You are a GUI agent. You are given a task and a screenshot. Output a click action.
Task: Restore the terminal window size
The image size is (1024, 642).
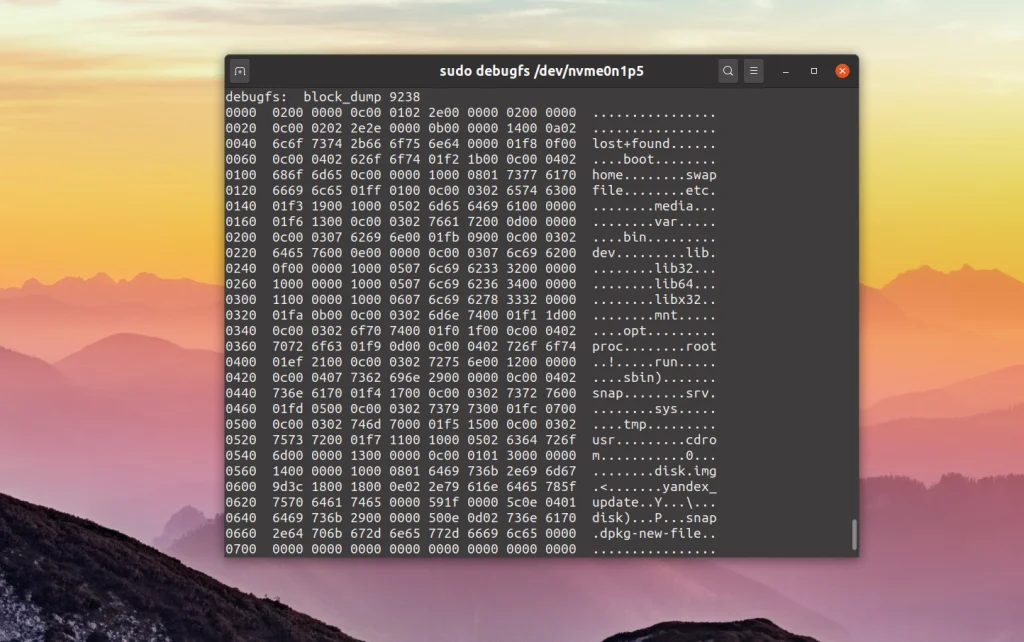(x=813, y=71)
